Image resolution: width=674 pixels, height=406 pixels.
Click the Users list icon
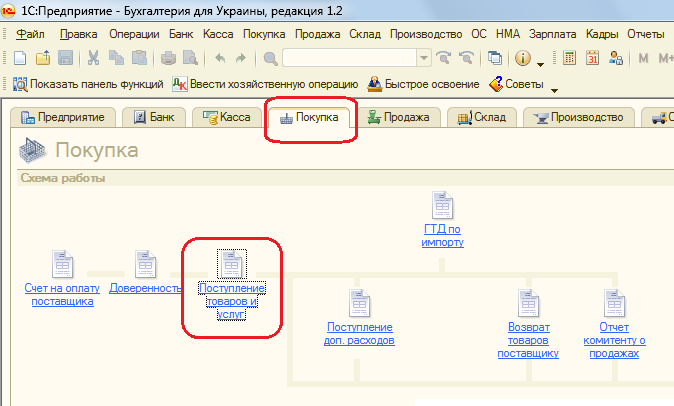point(616,58)
